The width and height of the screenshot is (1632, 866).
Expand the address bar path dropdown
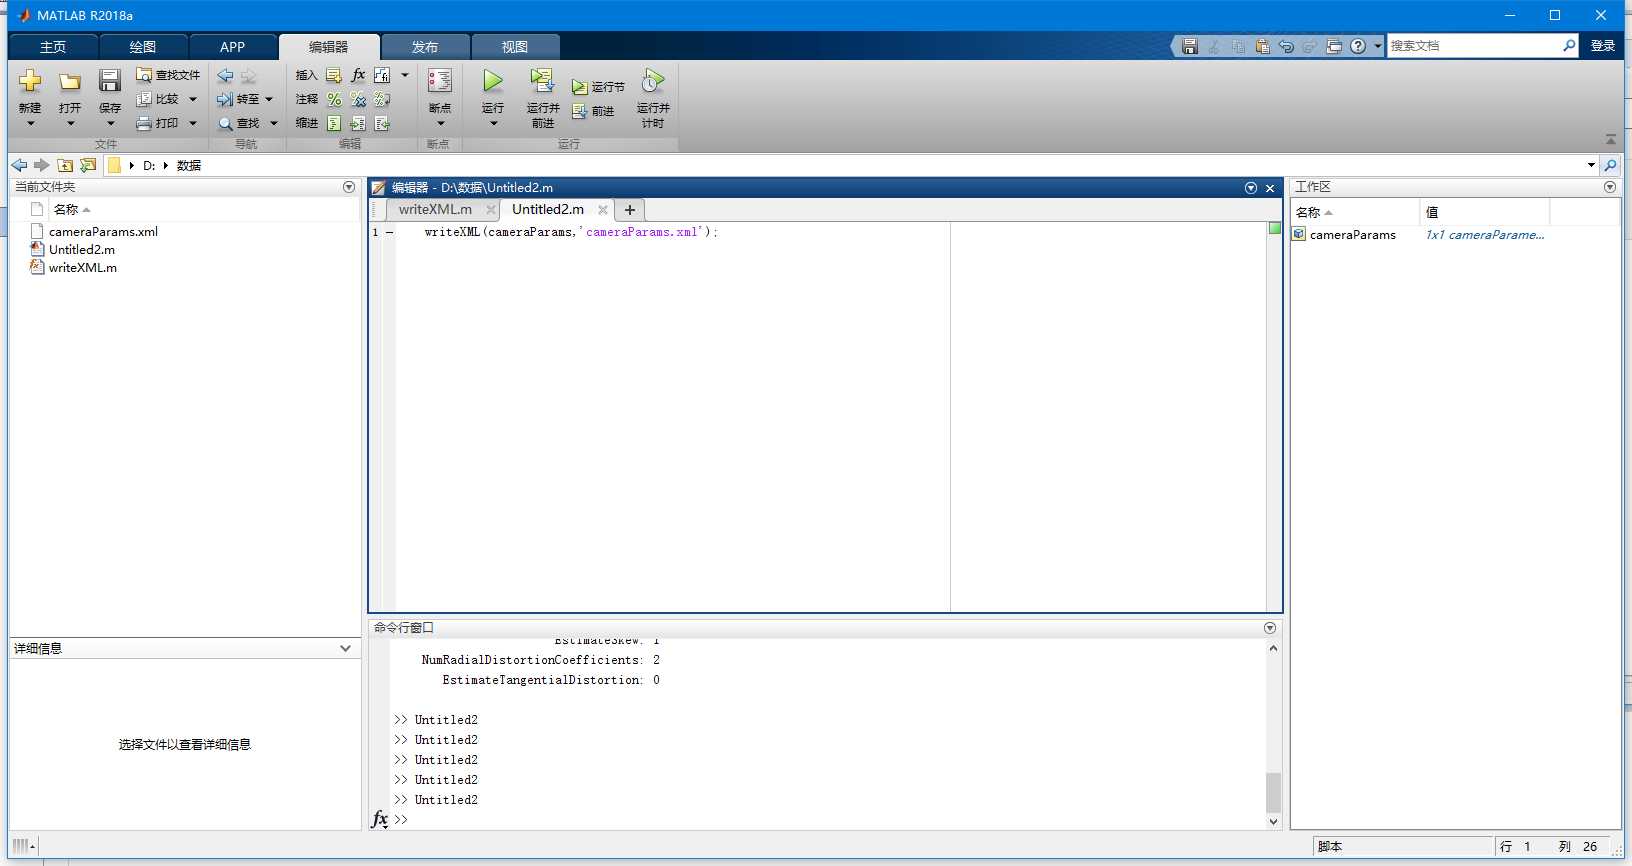1591,165
